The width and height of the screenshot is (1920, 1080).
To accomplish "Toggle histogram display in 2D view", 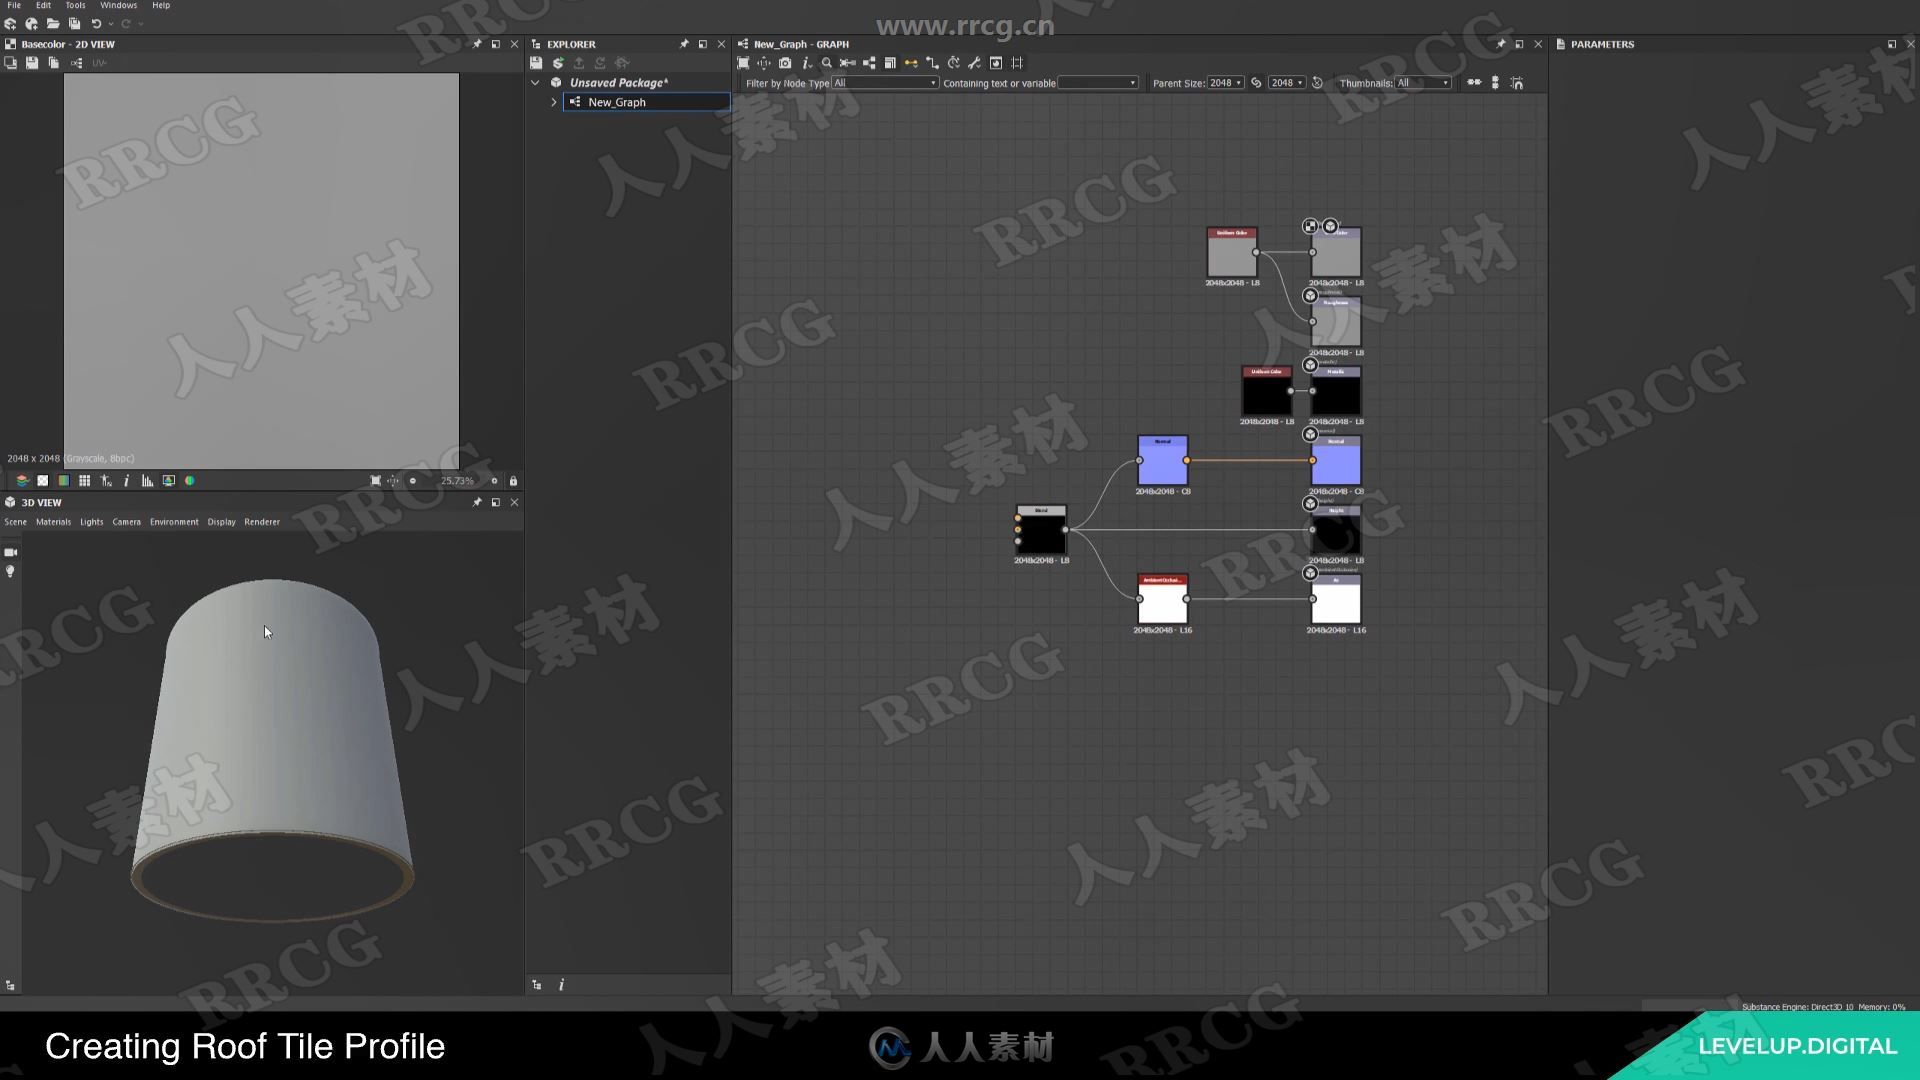I will (x=148, y=481).
